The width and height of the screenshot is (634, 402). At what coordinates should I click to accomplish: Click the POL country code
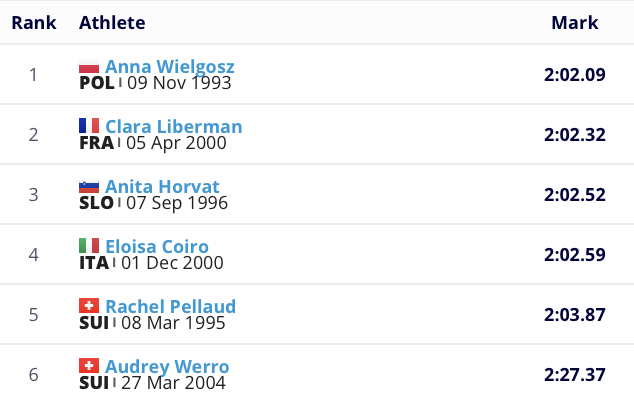click(97, 83)
